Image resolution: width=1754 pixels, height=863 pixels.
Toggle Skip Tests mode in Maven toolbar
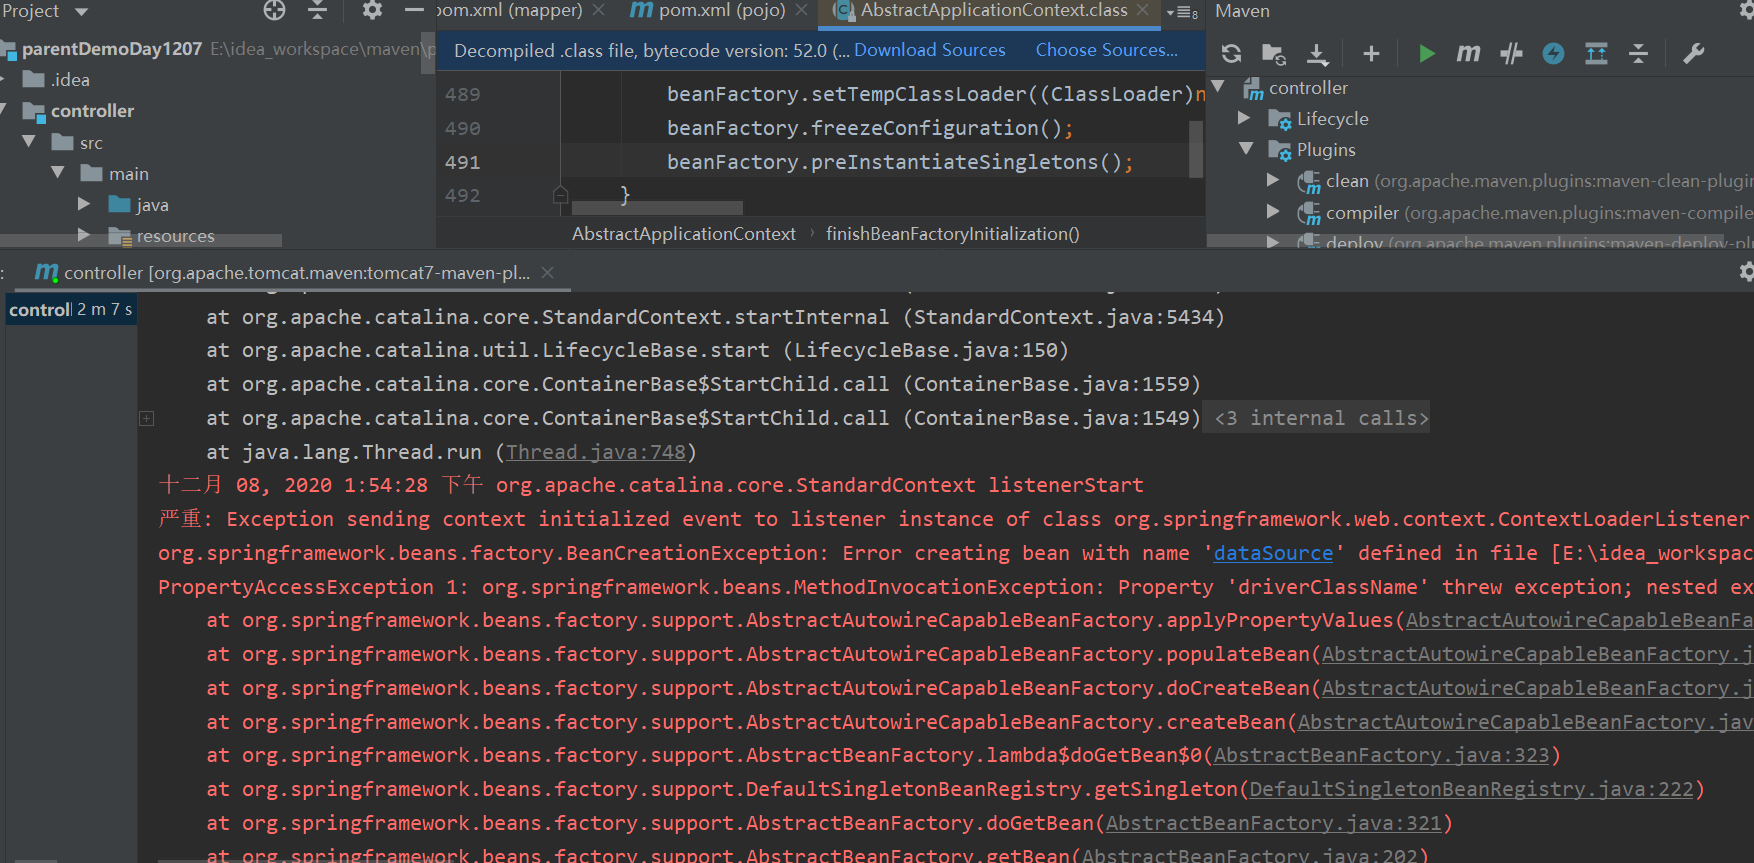[x=1511, y=53]
